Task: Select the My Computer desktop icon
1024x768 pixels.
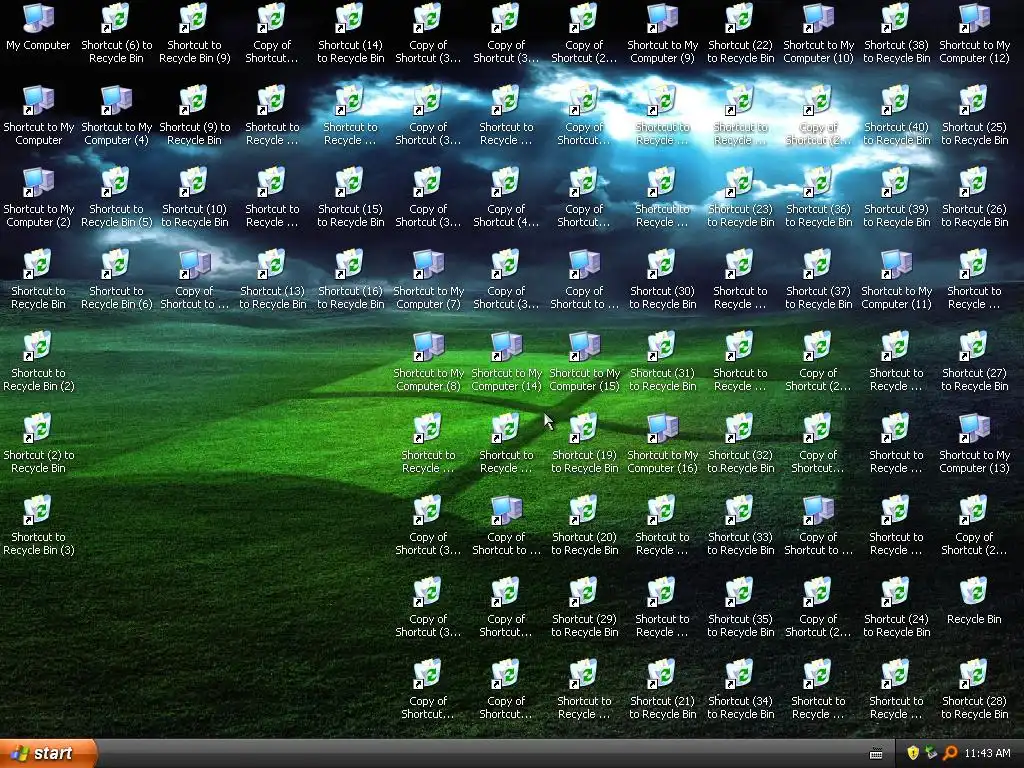Action: 38,27
